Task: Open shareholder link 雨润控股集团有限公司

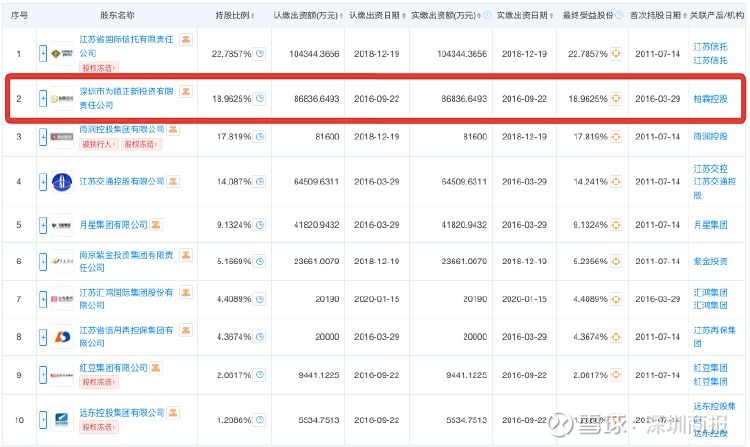Action: (121, 129)
